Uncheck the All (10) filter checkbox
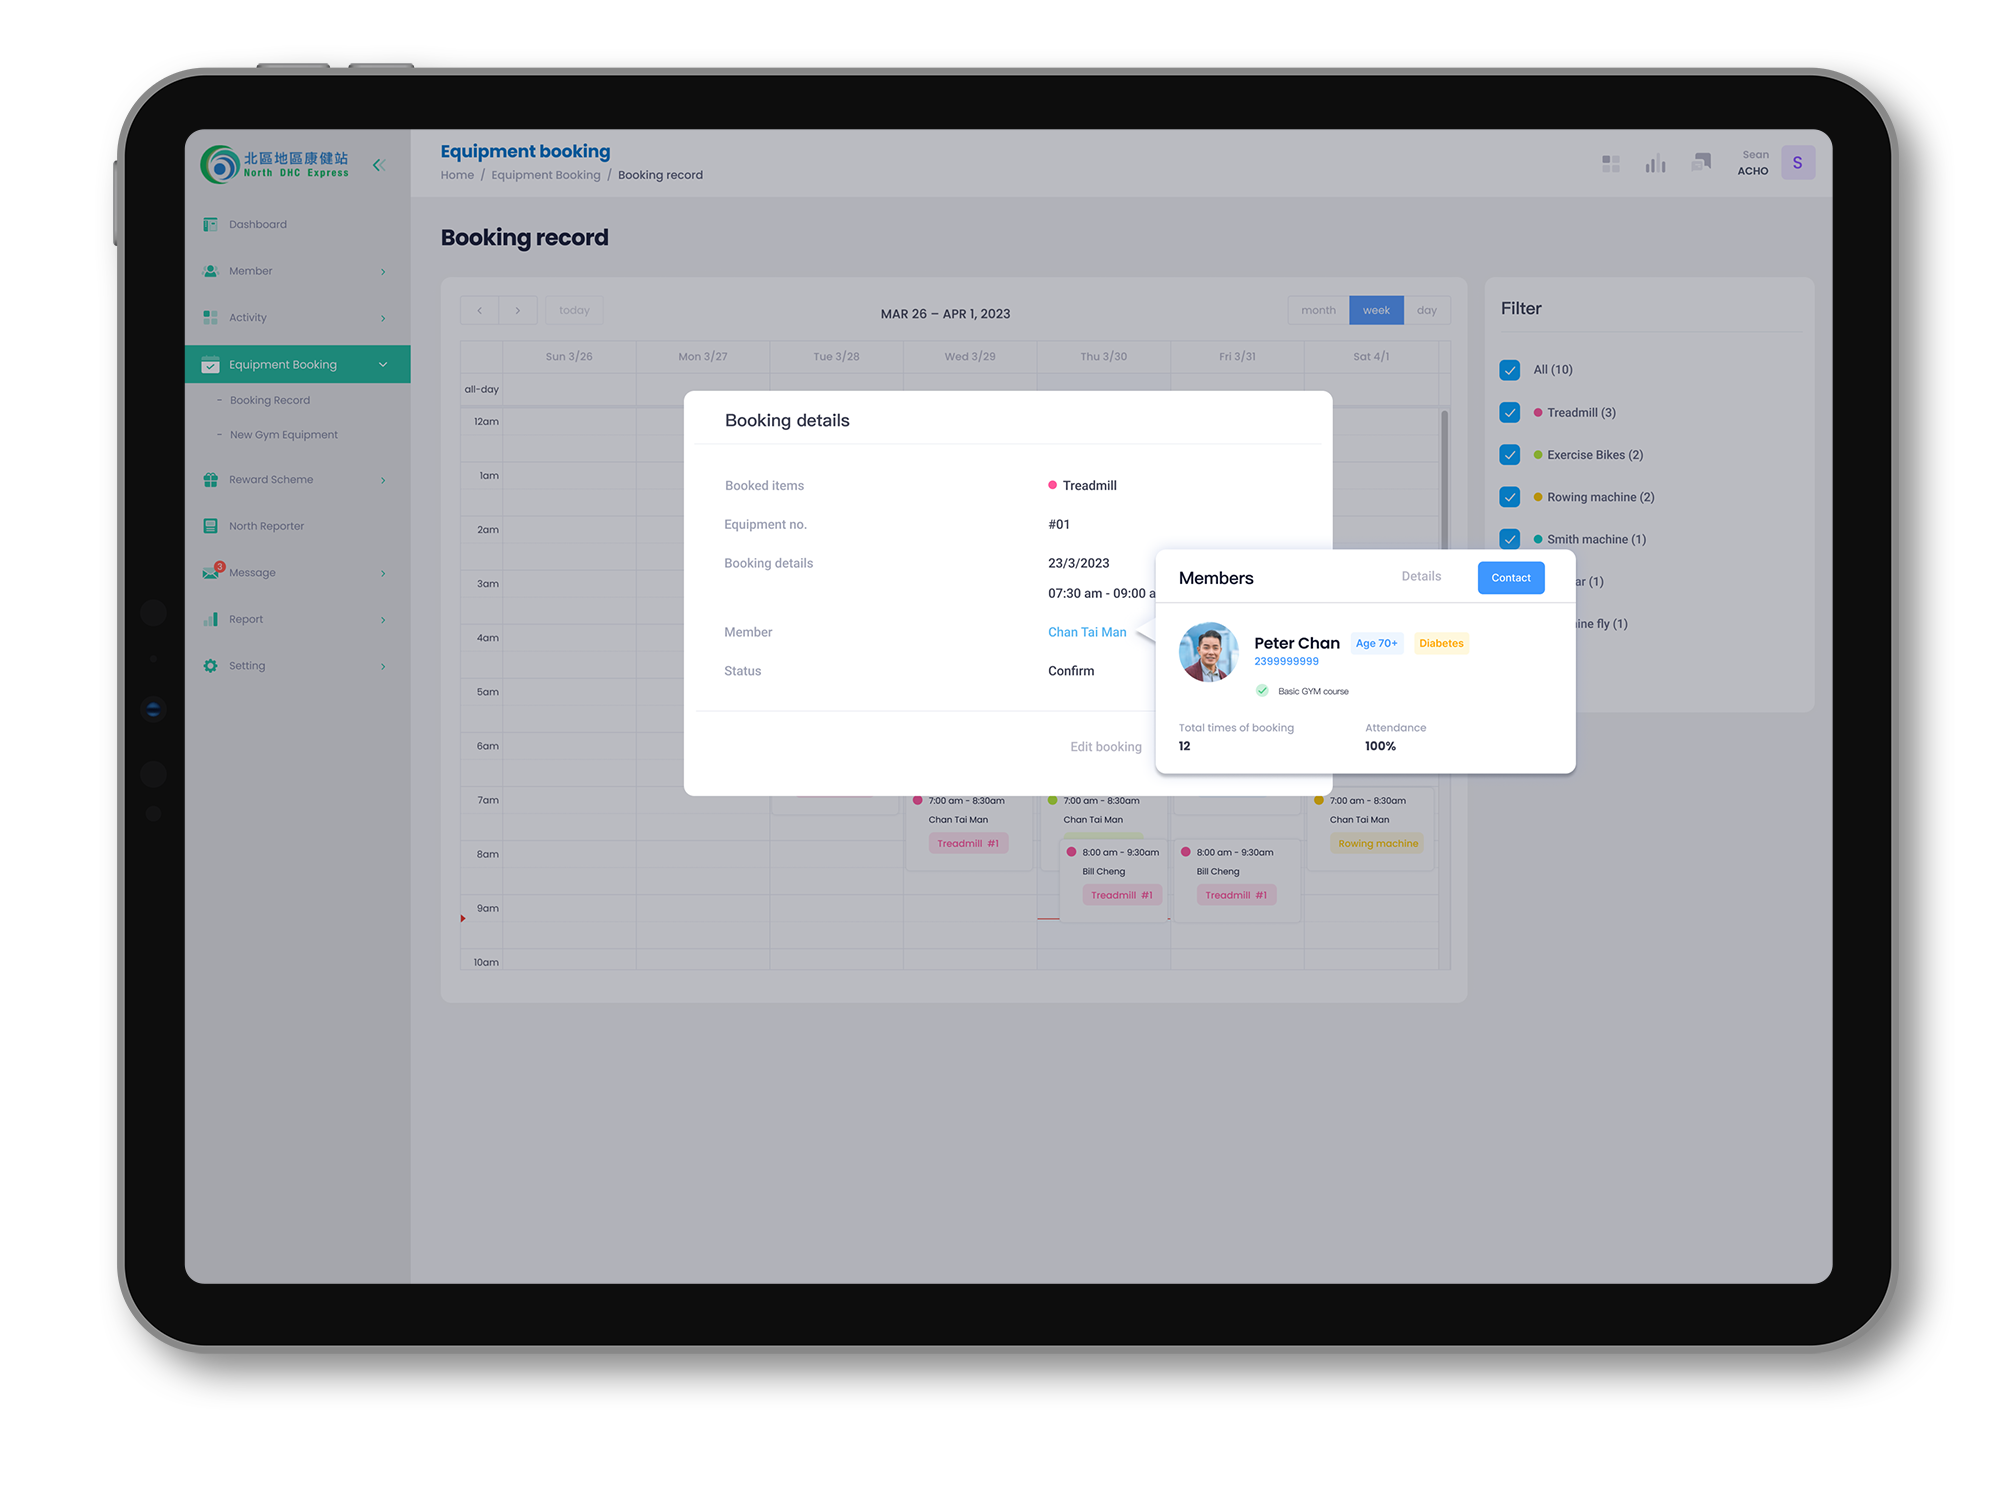2000x1509 pixels. [x=1510, y=370]
